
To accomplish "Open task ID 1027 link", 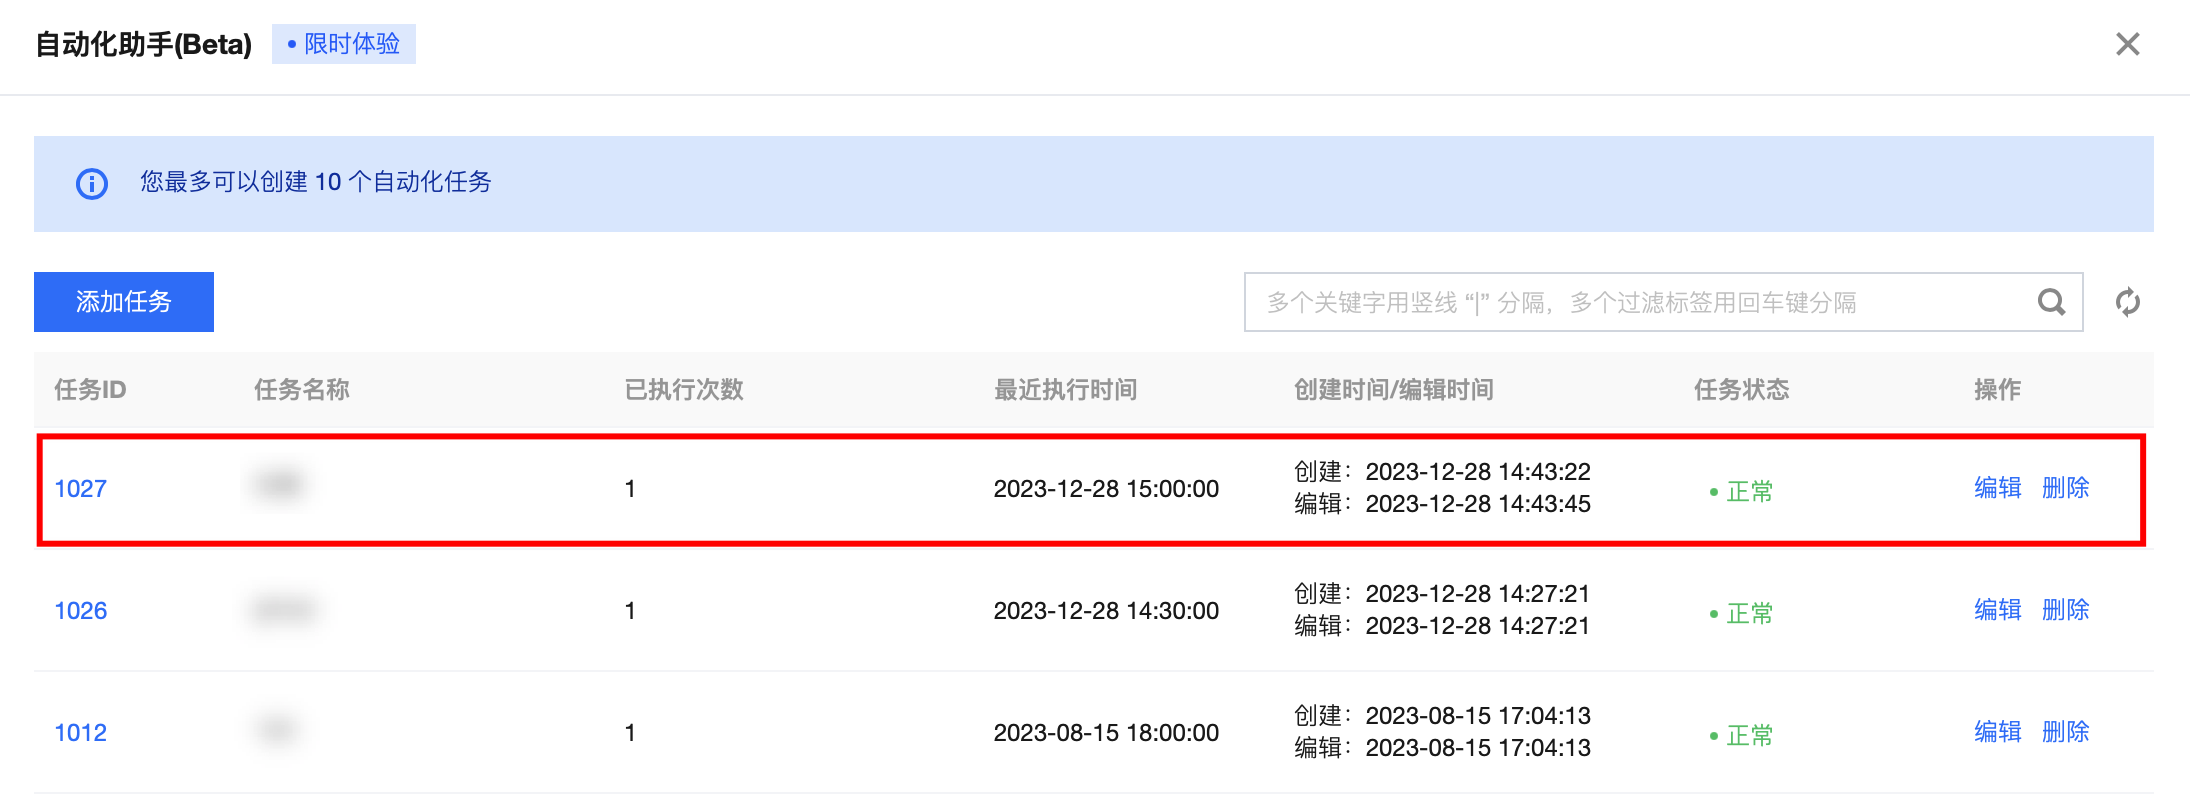I will (80, 489).
